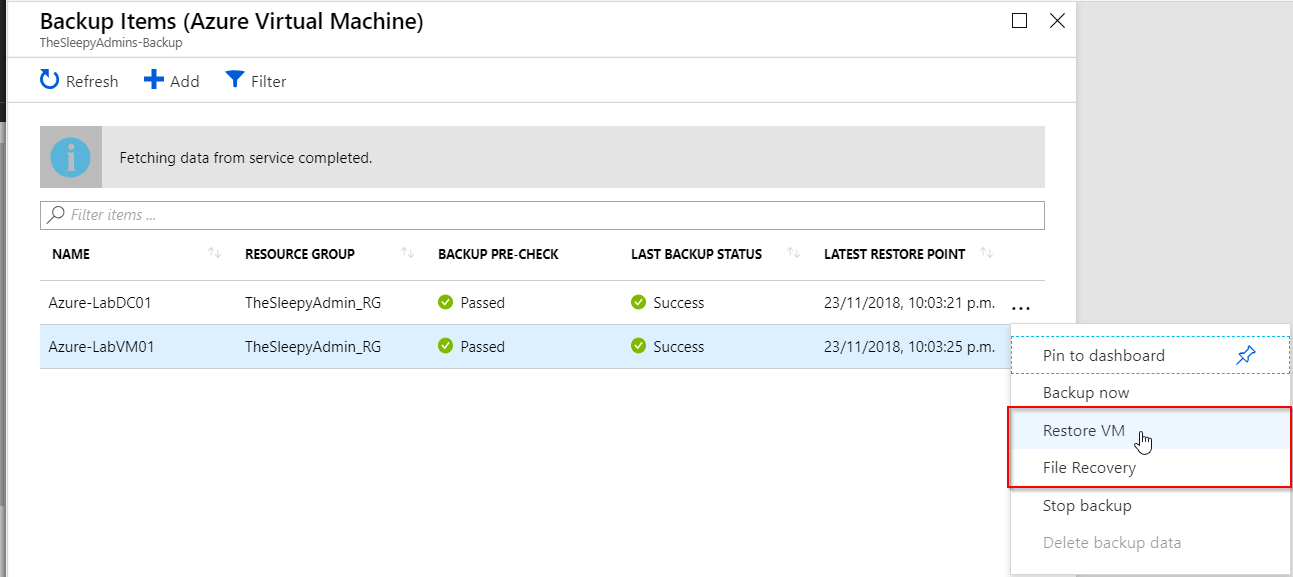Viewport: 1293px width, 577px height.
Task: Sort by the LAST BACKUP STATUS column arrows
Action: [793, 254]
